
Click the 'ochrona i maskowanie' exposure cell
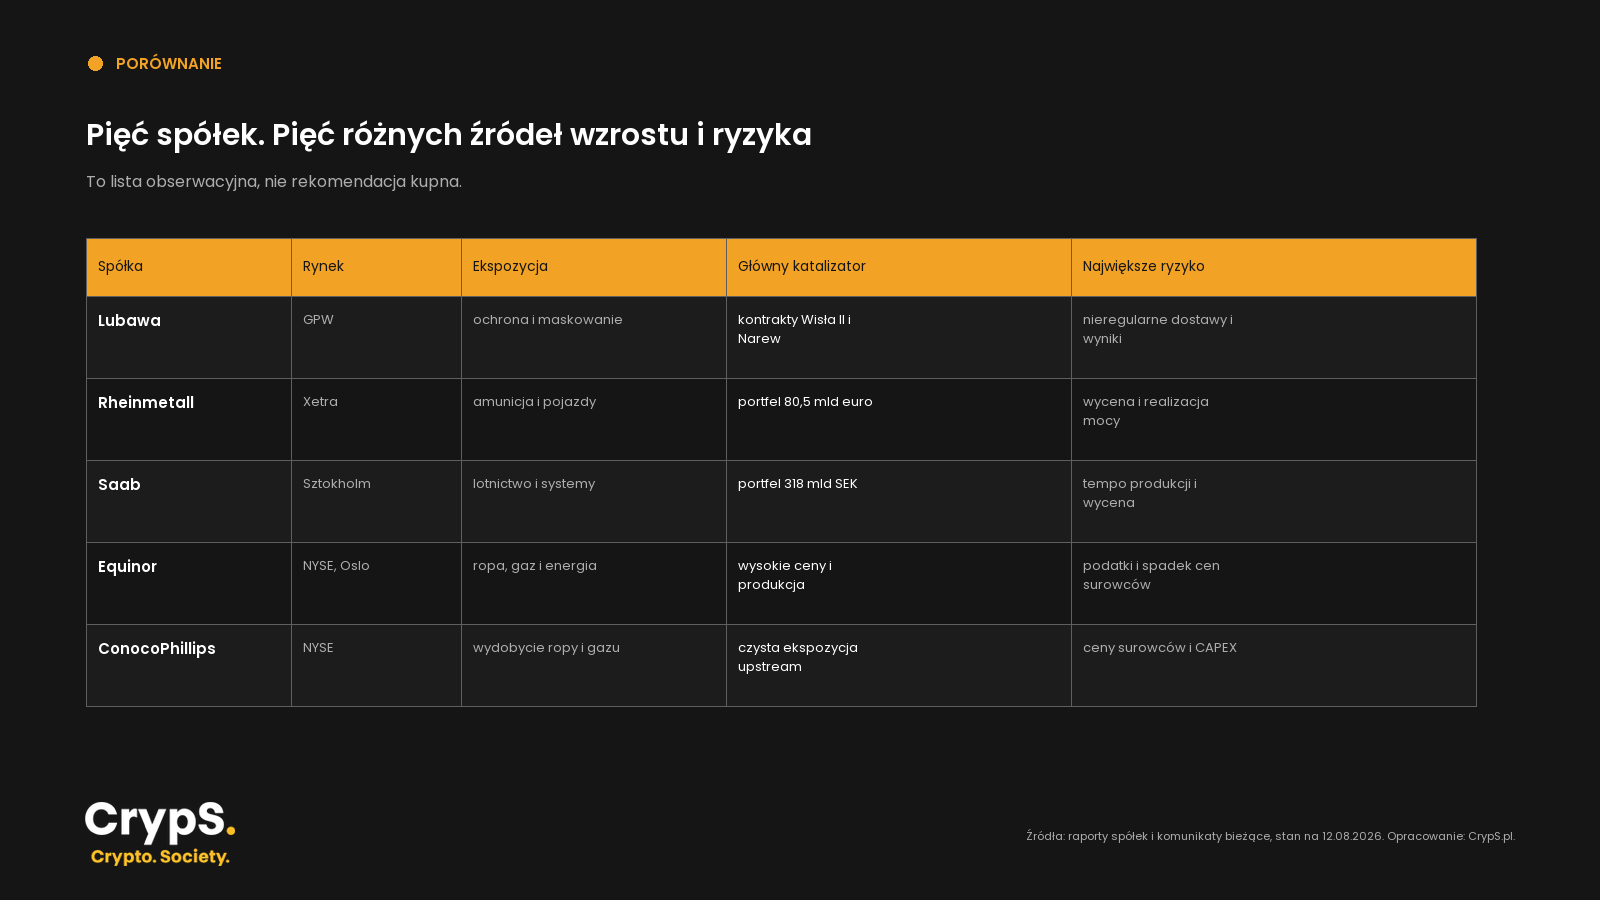594,338
